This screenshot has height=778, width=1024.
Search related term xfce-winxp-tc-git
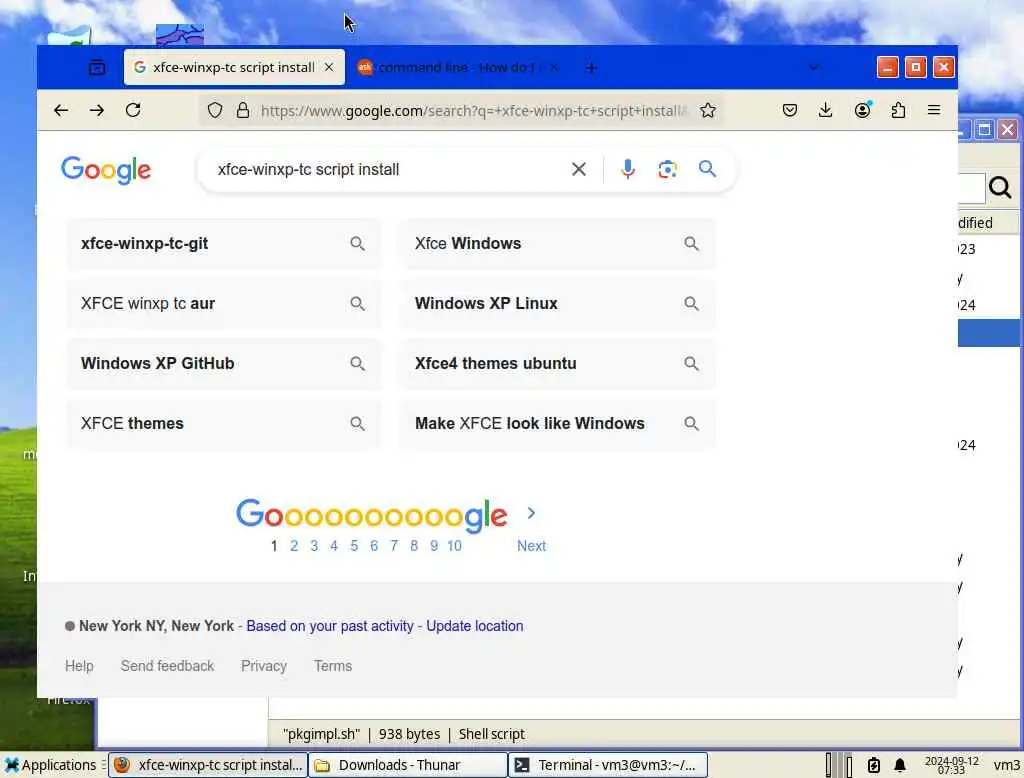[223, 244]
